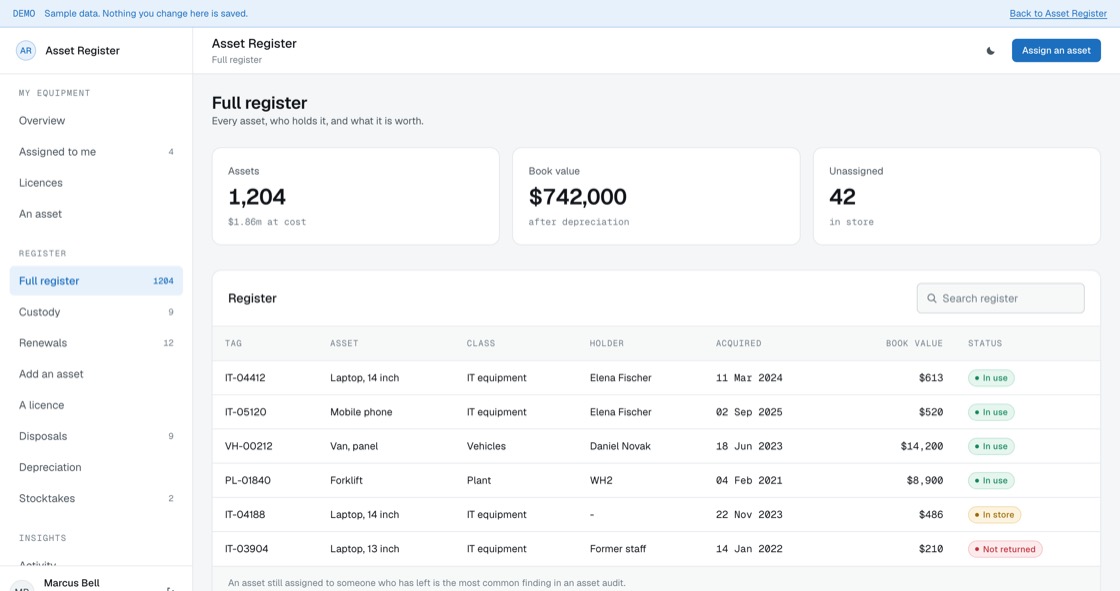The image size is (1120, 591).
Task: Click holder Daniel Novak
Action: click(x=620, y=446)
